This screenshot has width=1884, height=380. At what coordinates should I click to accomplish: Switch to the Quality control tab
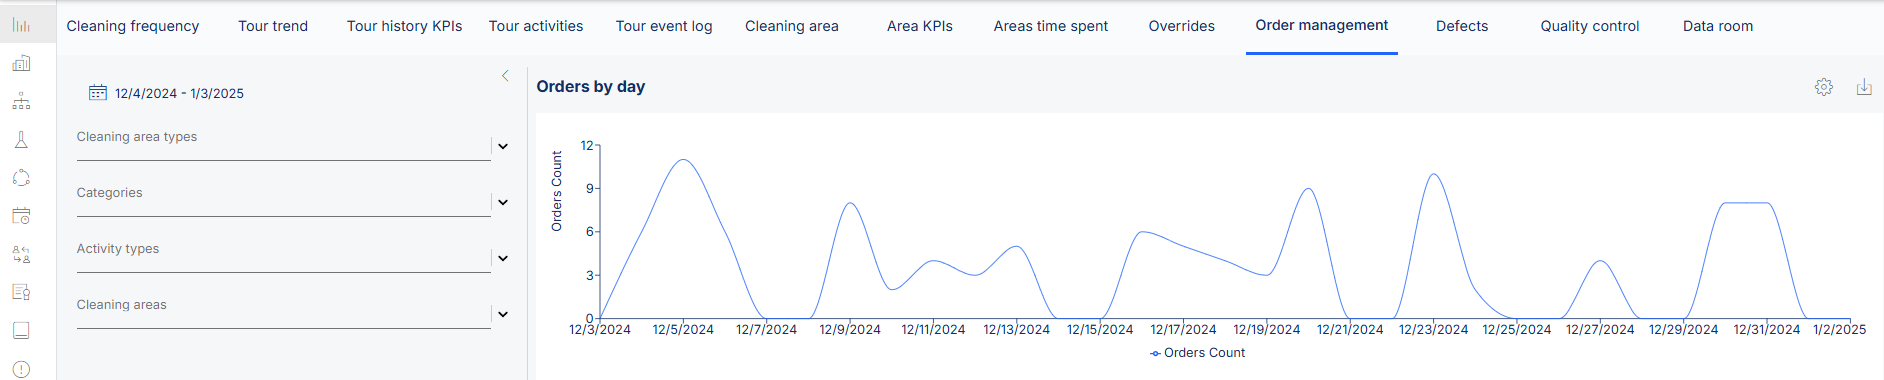pyautogui.click(x=1589, y=26)
